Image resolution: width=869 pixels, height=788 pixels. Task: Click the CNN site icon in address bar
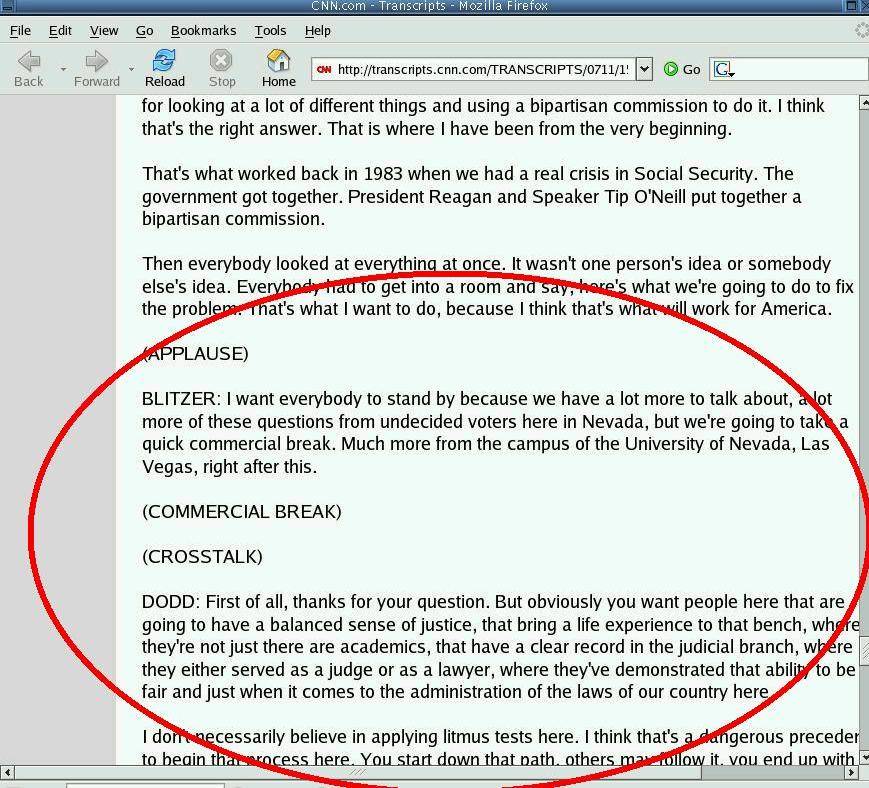[324, 69]
